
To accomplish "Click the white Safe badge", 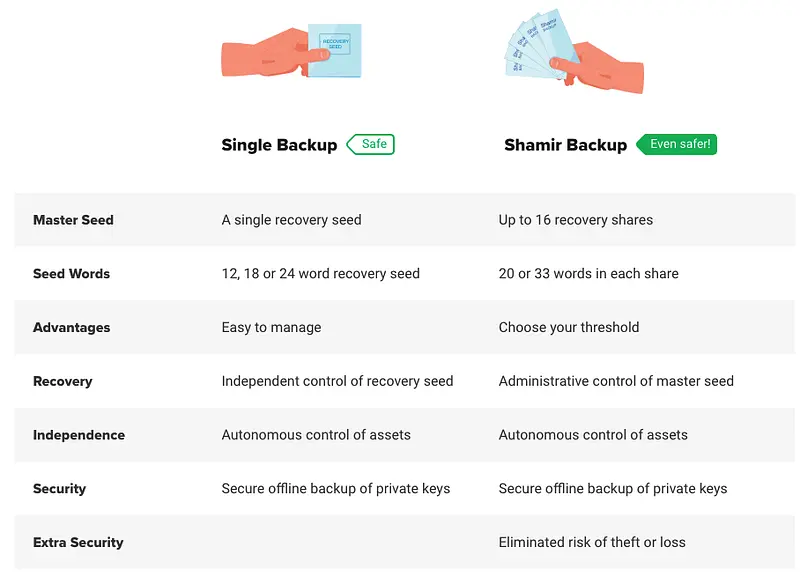I will 371,144.
